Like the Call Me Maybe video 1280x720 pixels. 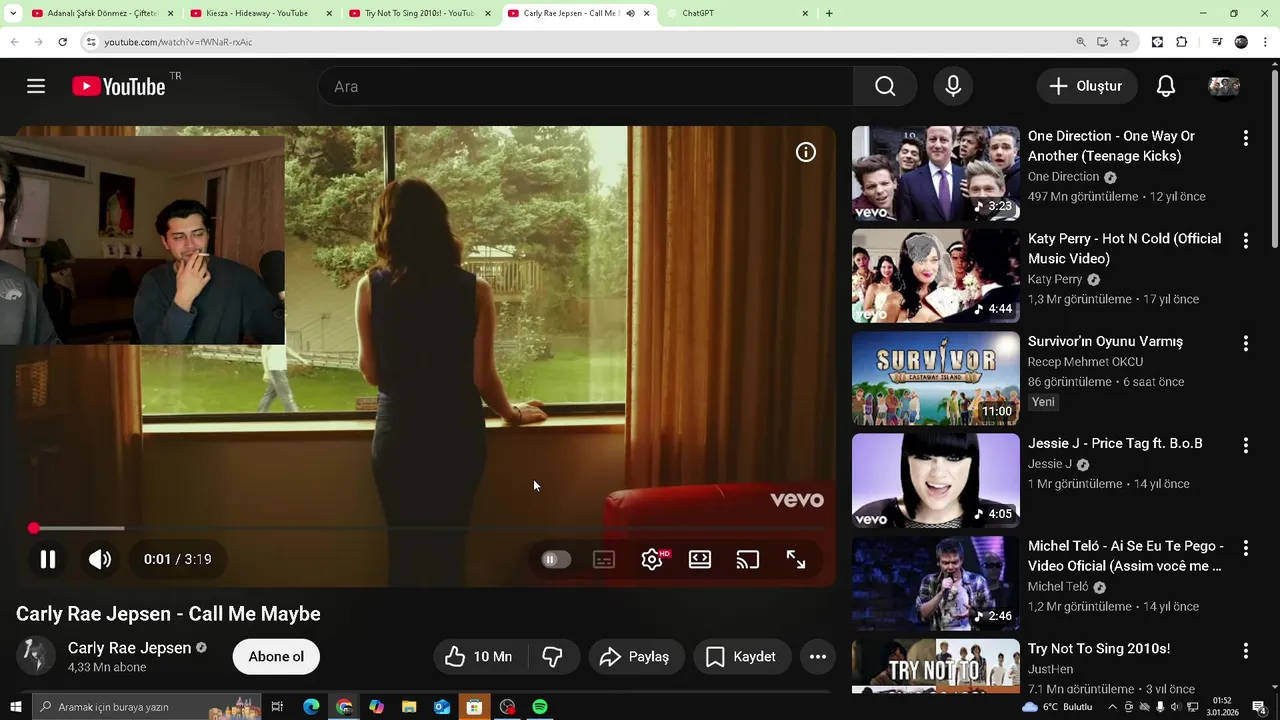pos(478,657)
